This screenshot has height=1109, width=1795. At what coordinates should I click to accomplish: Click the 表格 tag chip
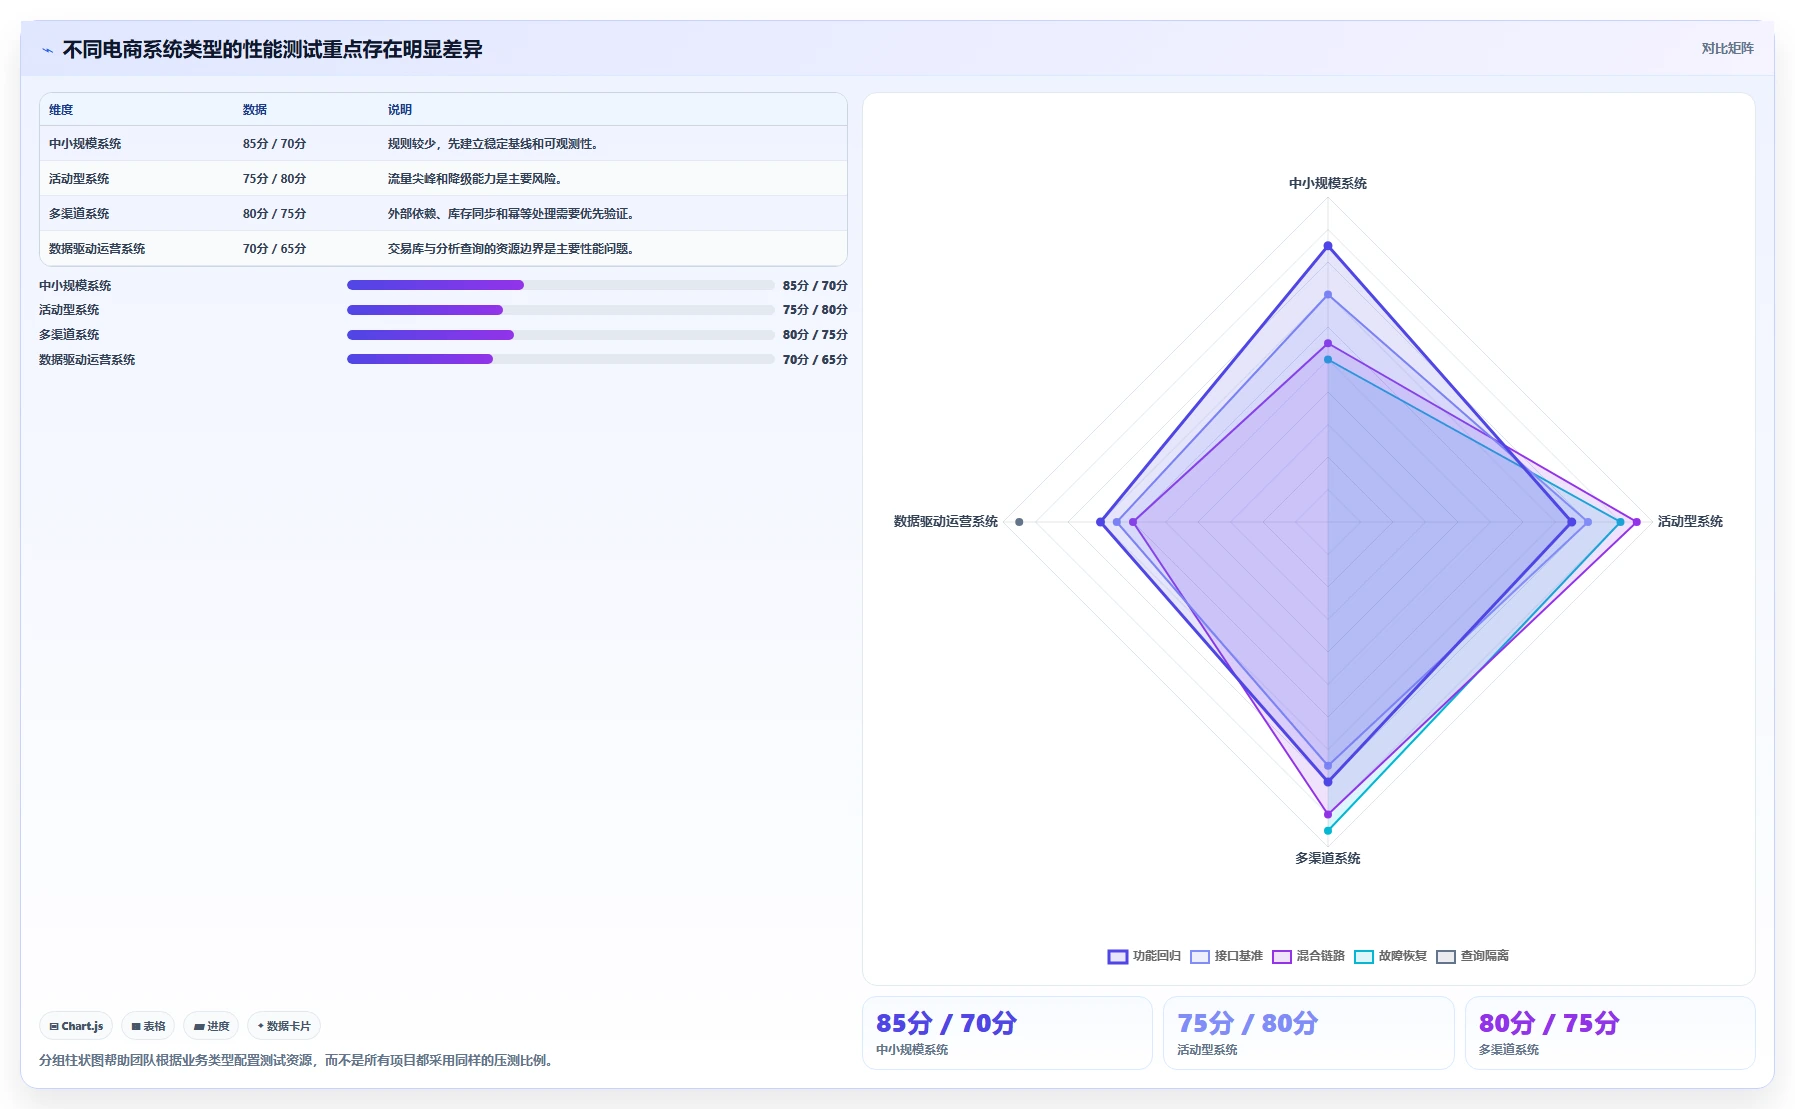click(148, 1026)
